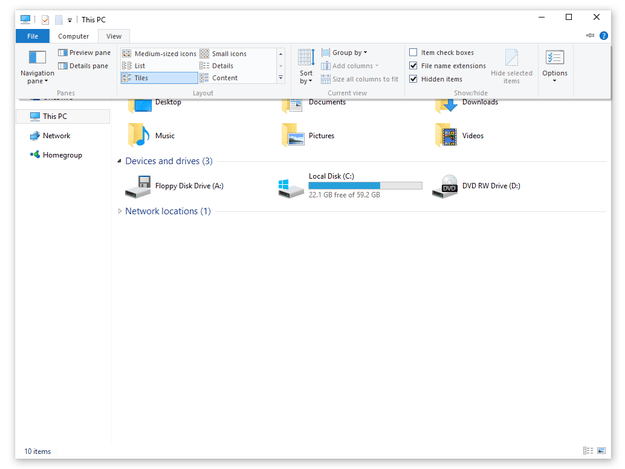Open the Local Disk (C:) drive
Viewport: 625px width, 469px height.
tap(291, 186)
